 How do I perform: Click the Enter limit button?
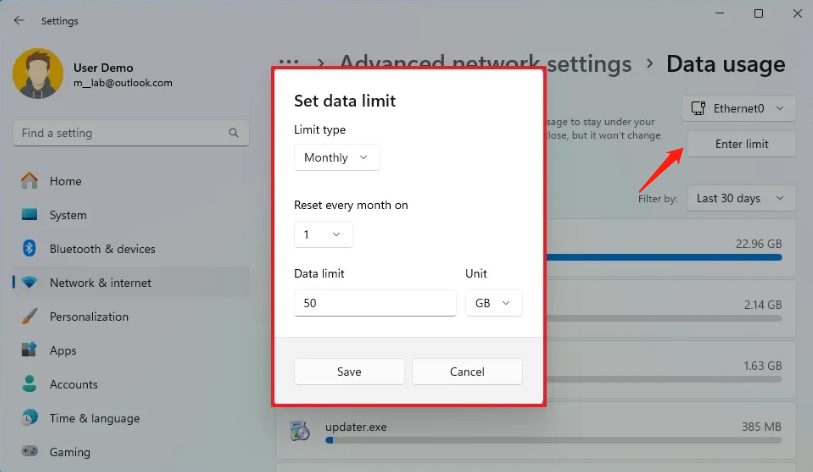pyautogui.click(x=742, y=144)
